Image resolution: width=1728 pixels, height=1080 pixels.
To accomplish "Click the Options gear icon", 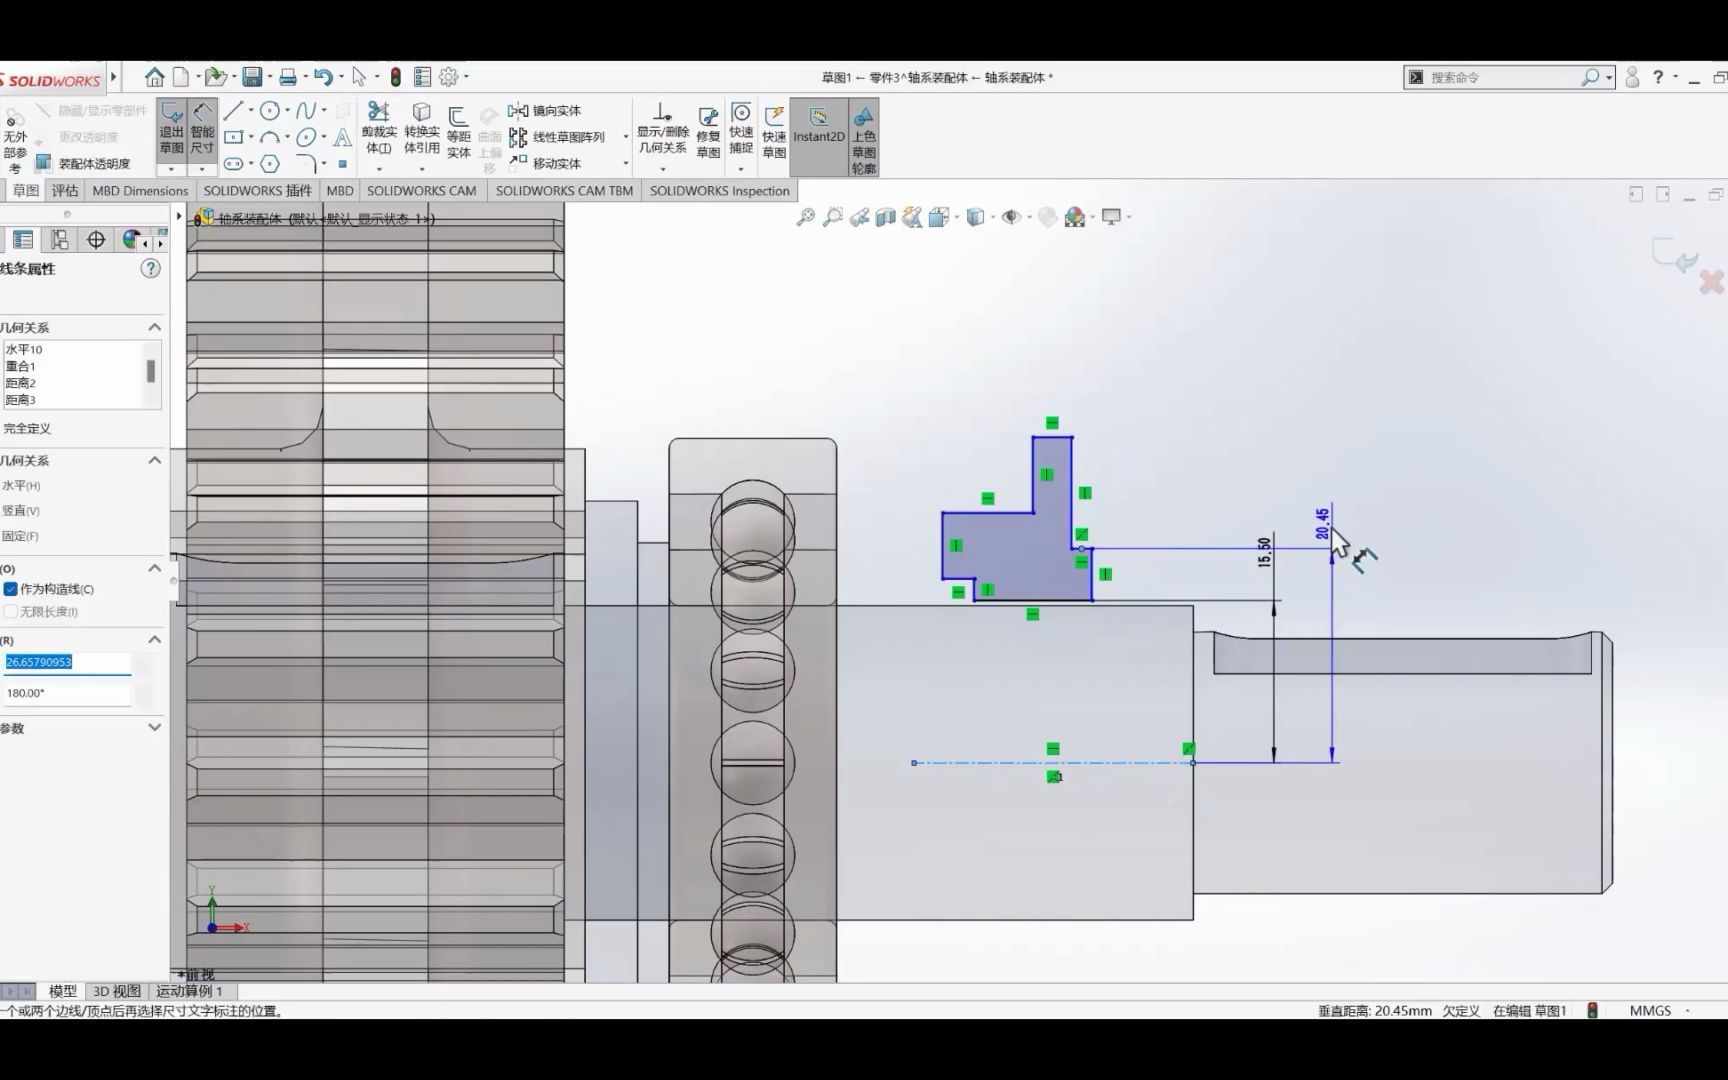I will click(x=448, y=77).
